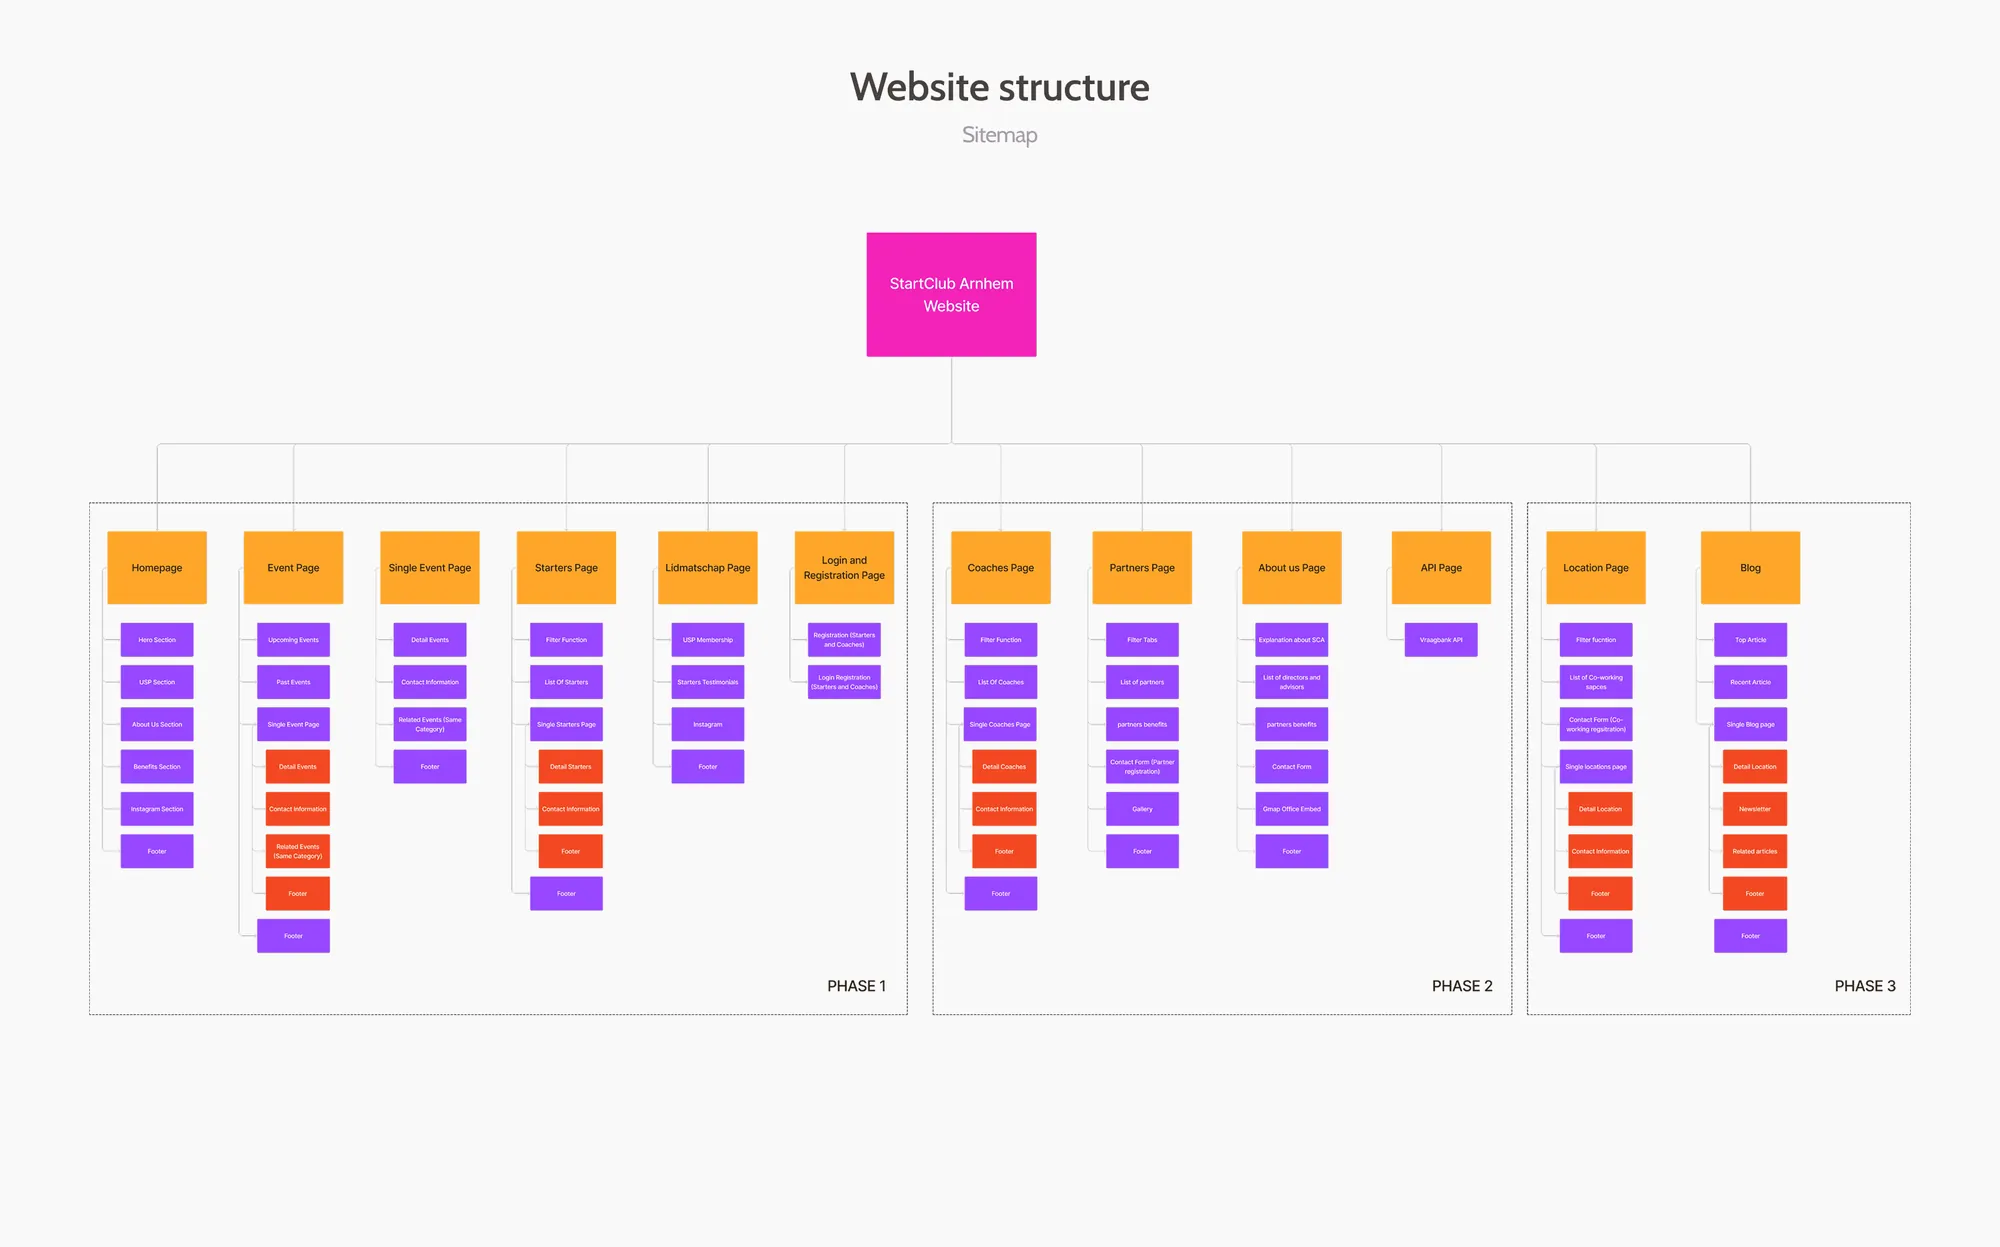Image resolution: width=2000 pixels, height=1247 pixels.
Task: Select the List of directors and advisors box
Action: coord(1292,682)
